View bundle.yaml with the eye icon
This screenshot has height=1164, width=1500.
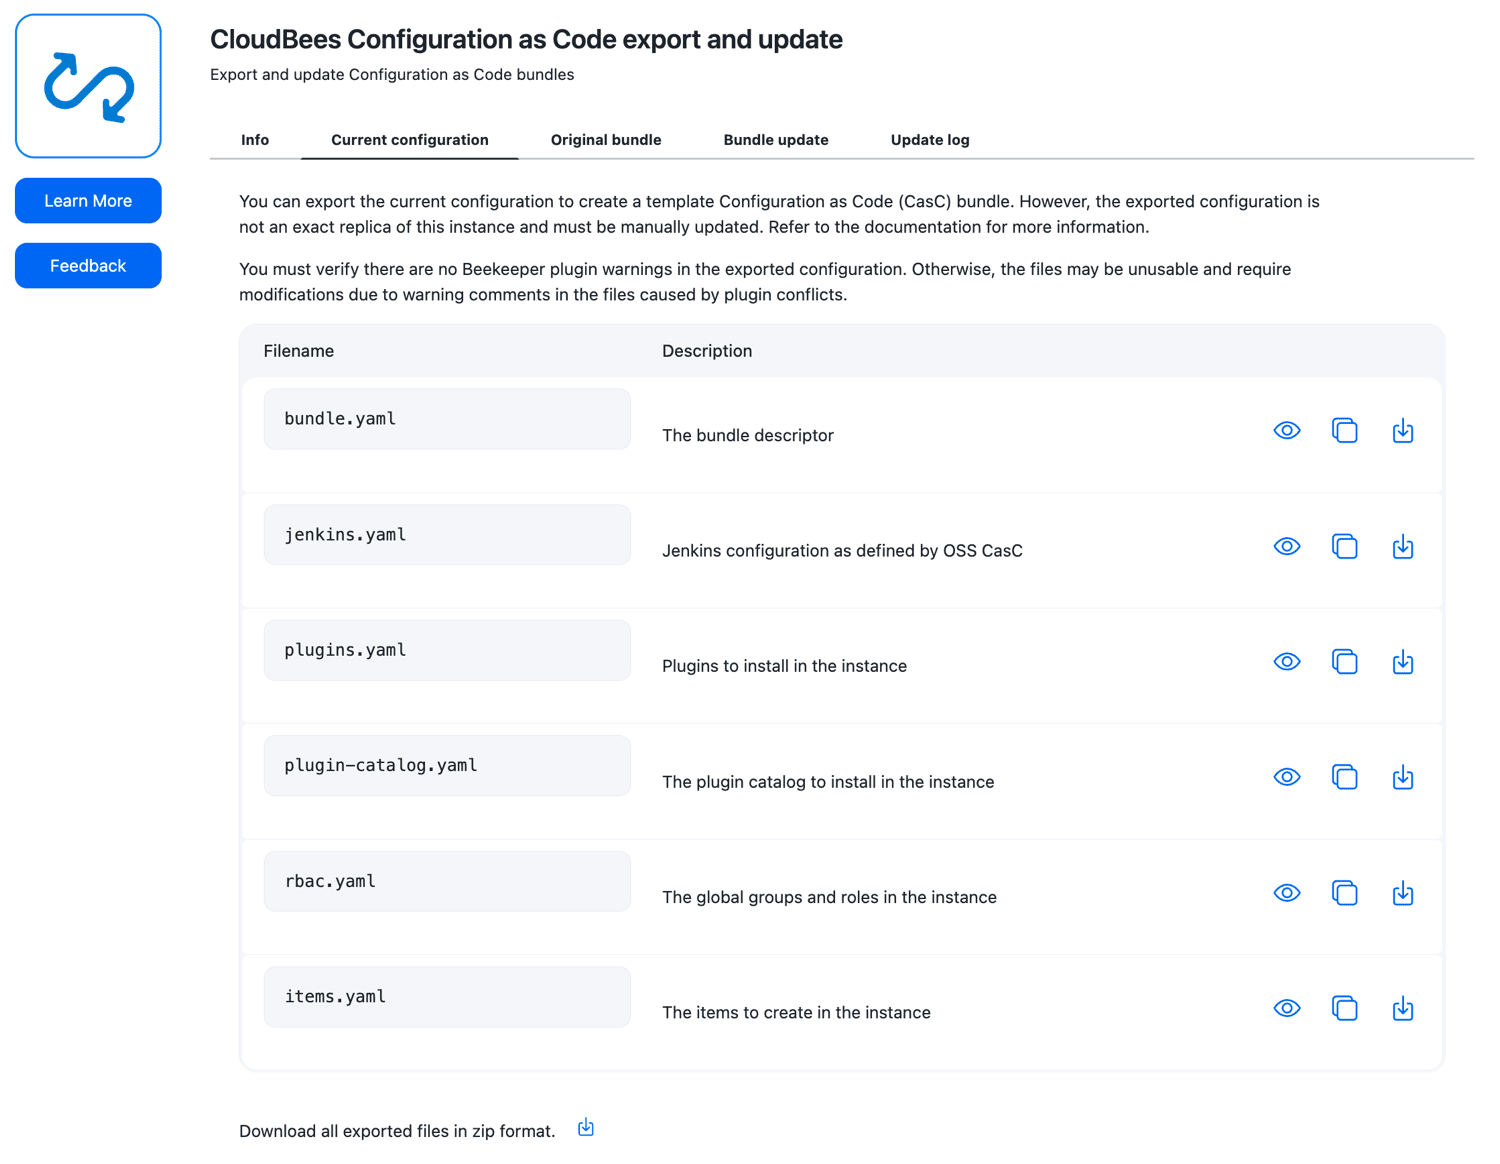pyautogui.click(x=1287, y=431)
